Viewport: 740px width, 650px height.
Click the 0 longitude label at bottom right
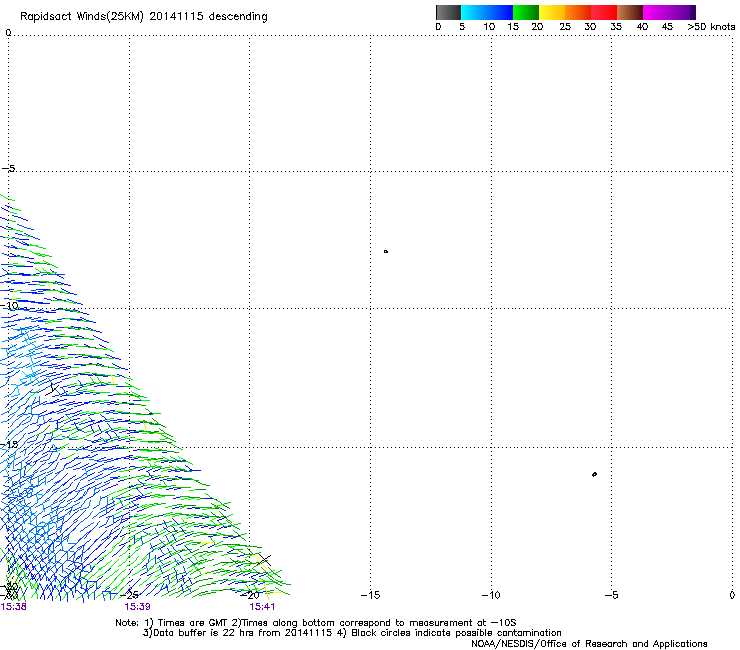[x=732, y=595]
